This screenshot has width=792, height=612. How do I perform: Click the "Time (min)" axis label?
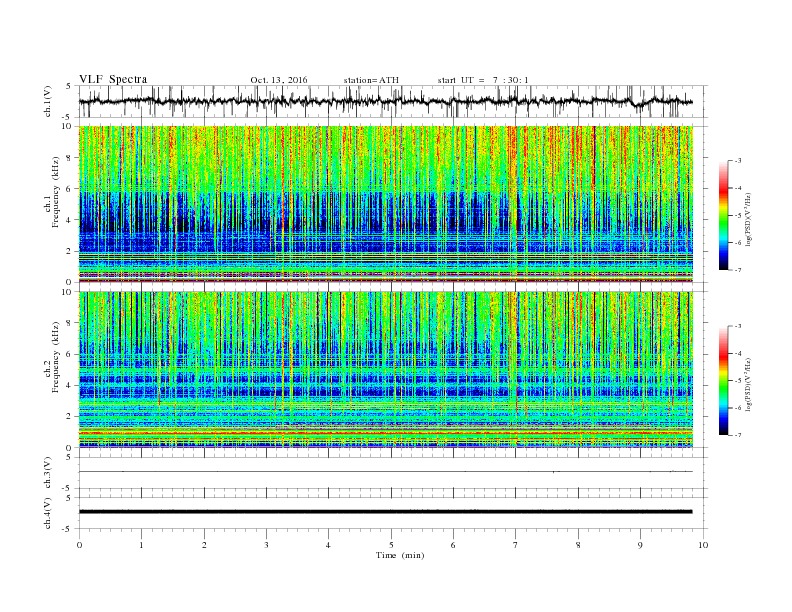(x=400, y=555)
